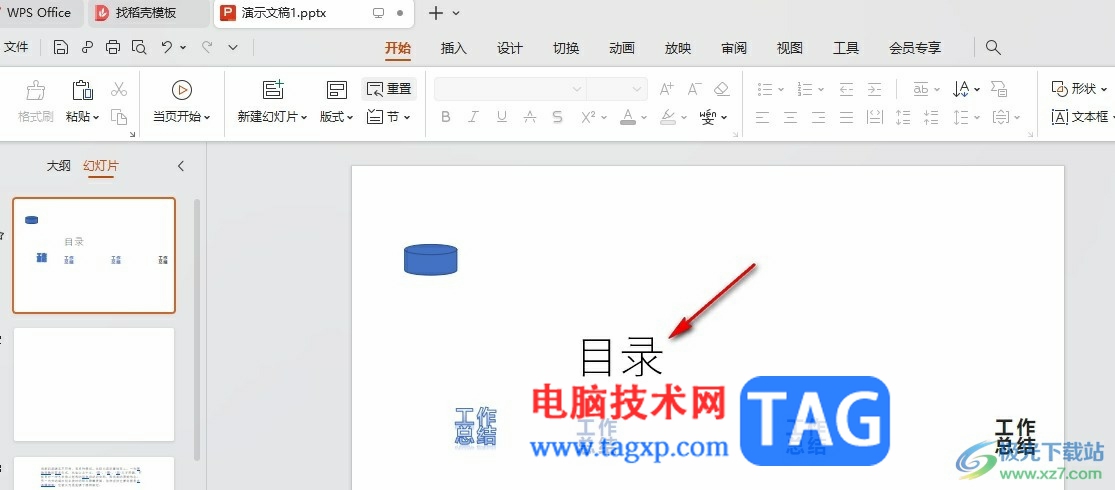The height and width of the screenshot is (490, 1115).
Task: Click the Increase Indent icon
Action: [x=875, y=90]
